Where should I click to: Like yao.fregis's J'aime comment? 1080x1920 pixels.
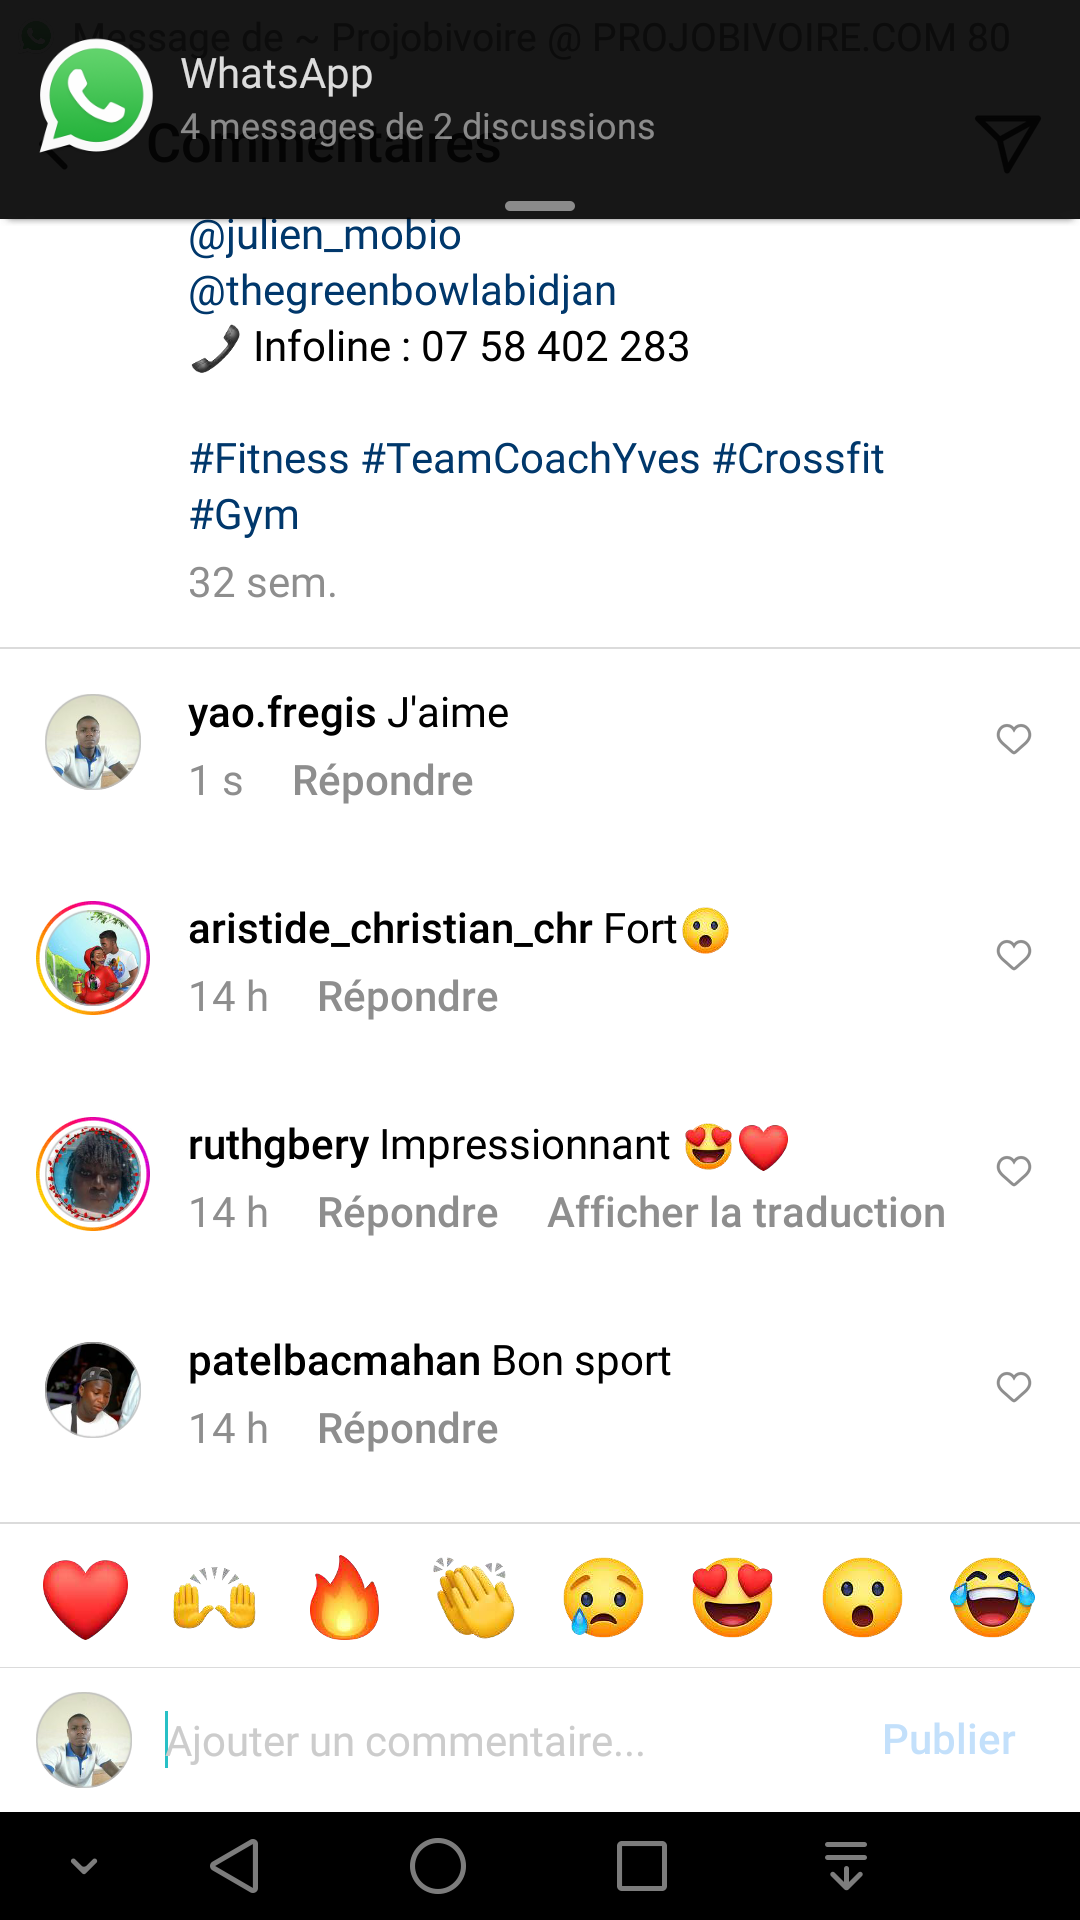click(x=1013, y=739)
